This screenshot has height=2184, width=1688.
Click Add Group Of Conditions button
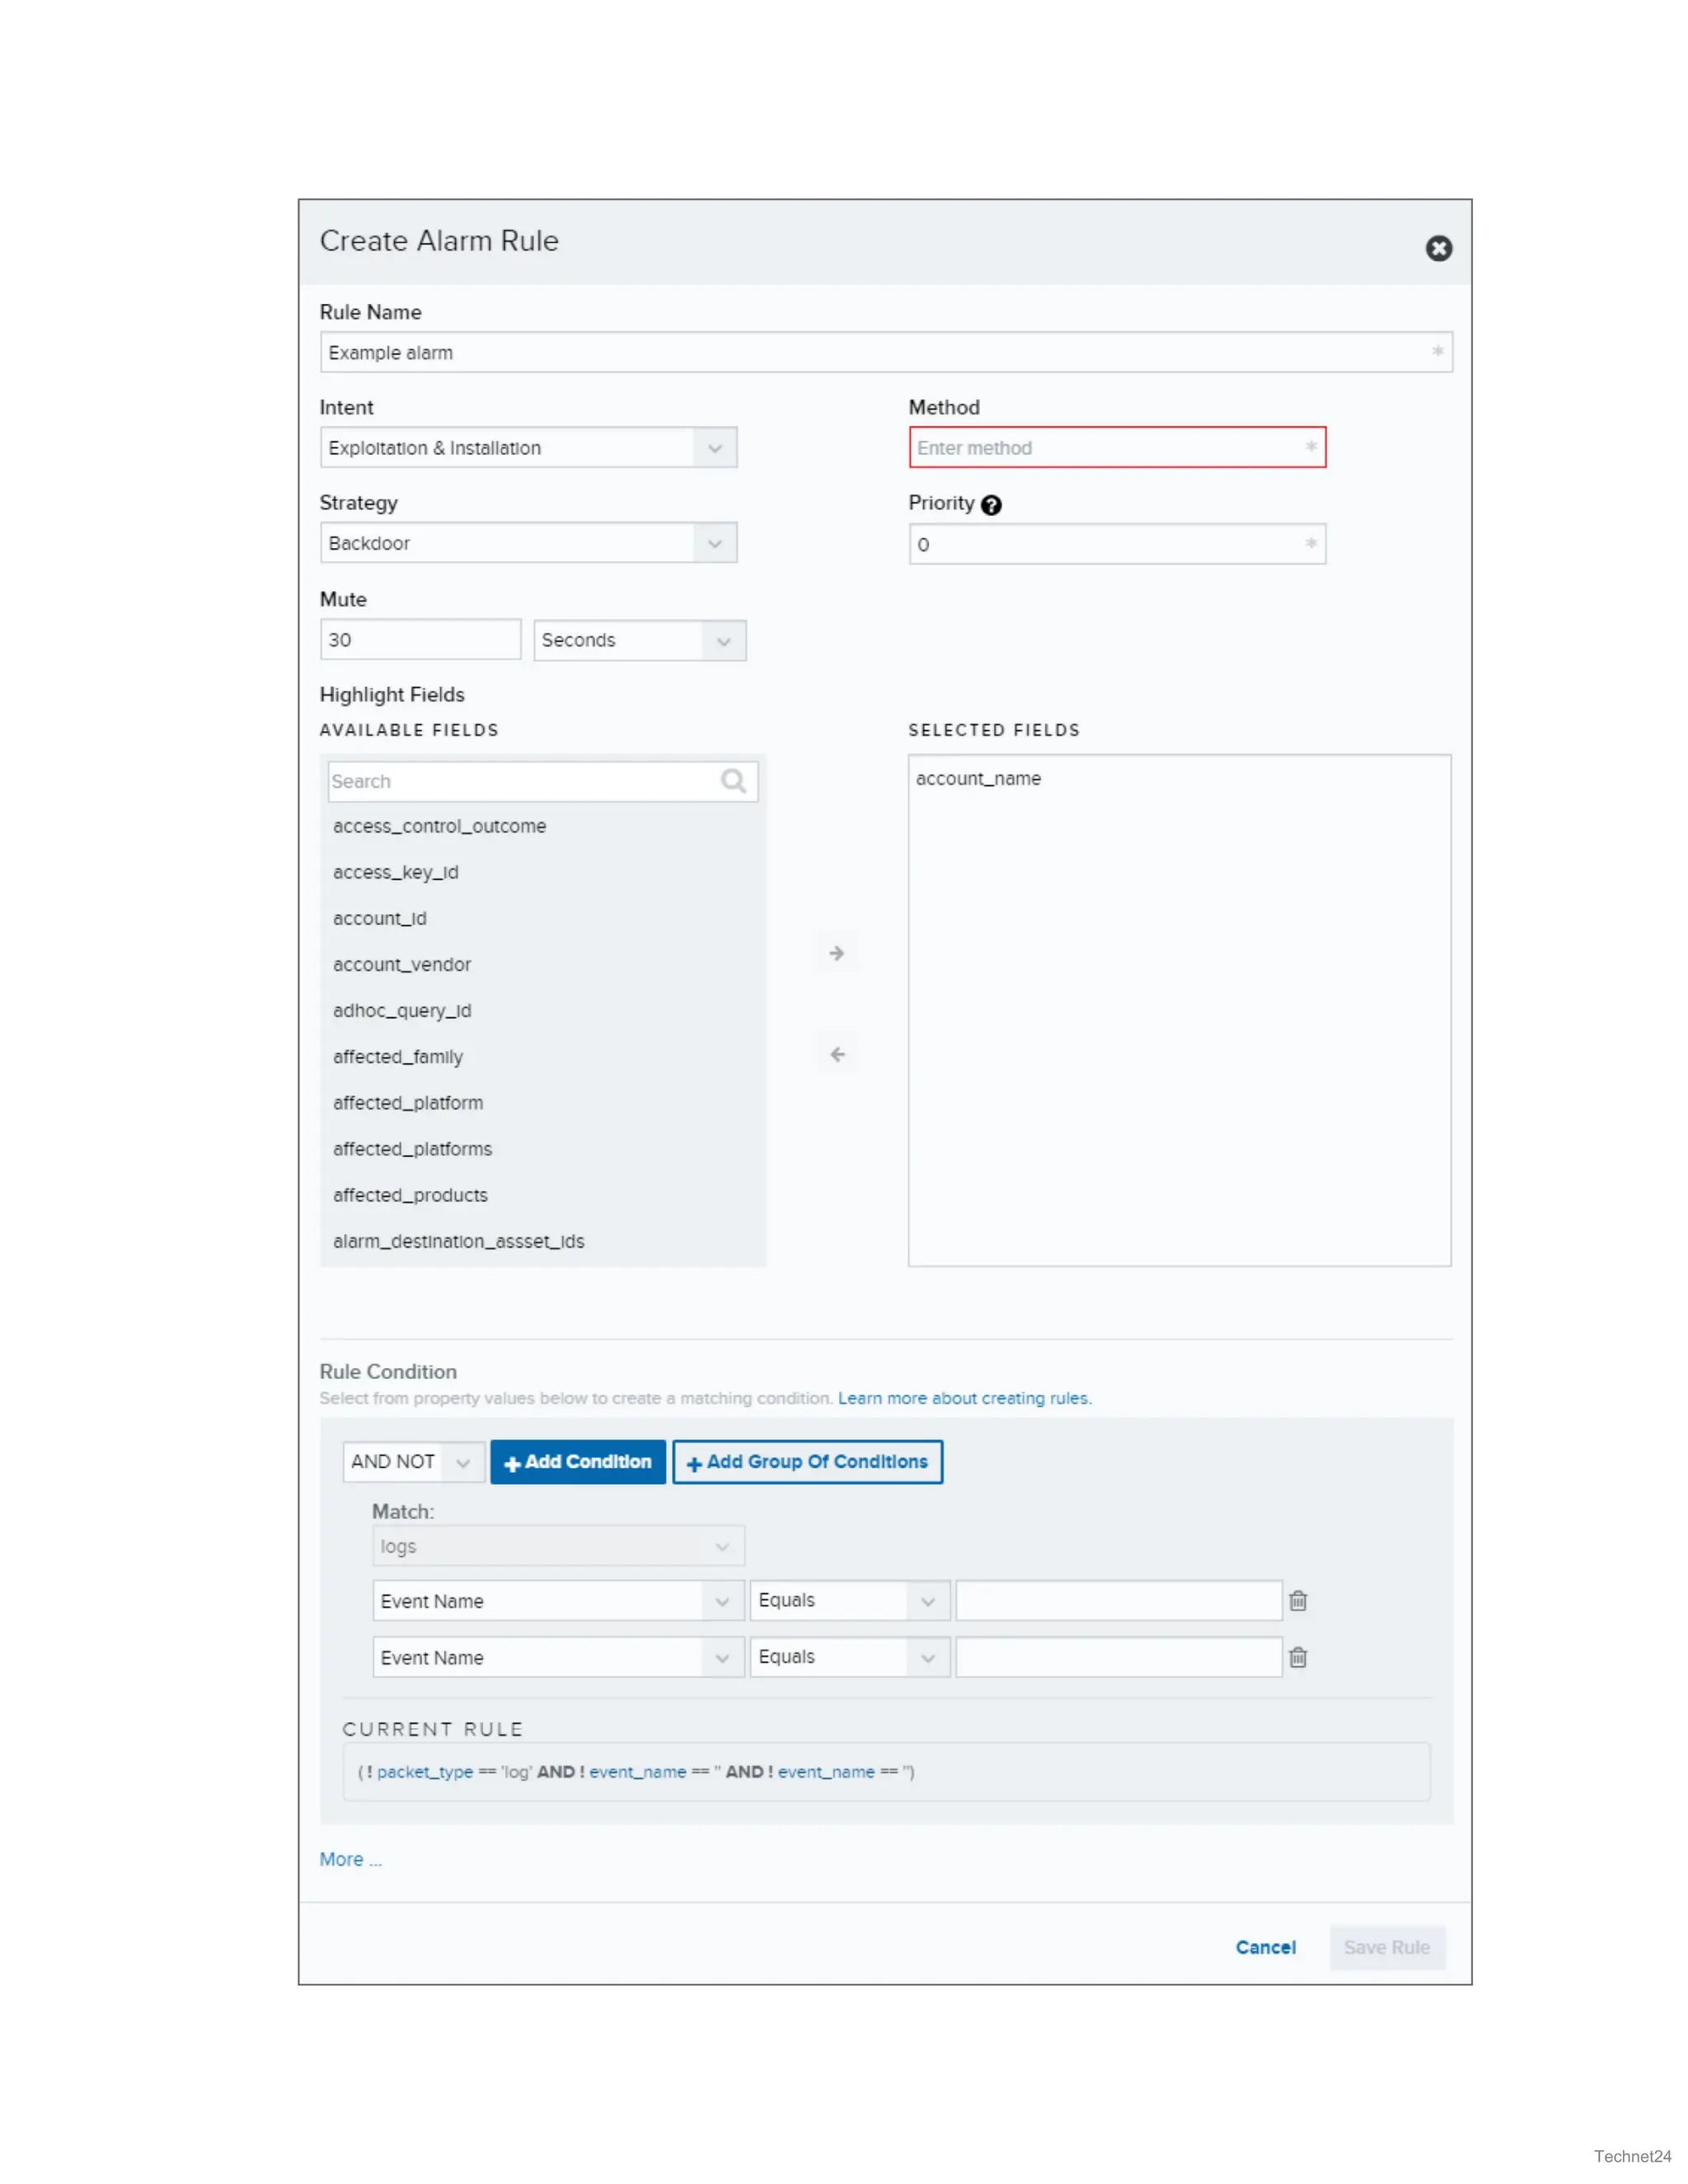807,1461
